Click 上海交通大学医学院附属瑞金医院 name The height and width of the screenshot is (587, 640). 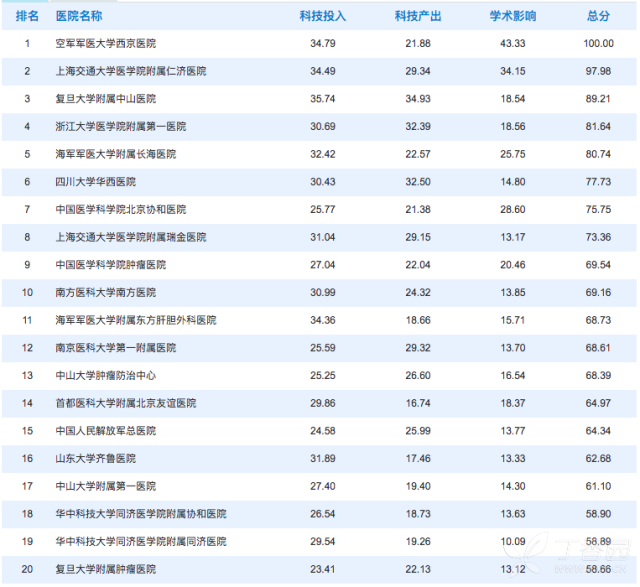131,237
